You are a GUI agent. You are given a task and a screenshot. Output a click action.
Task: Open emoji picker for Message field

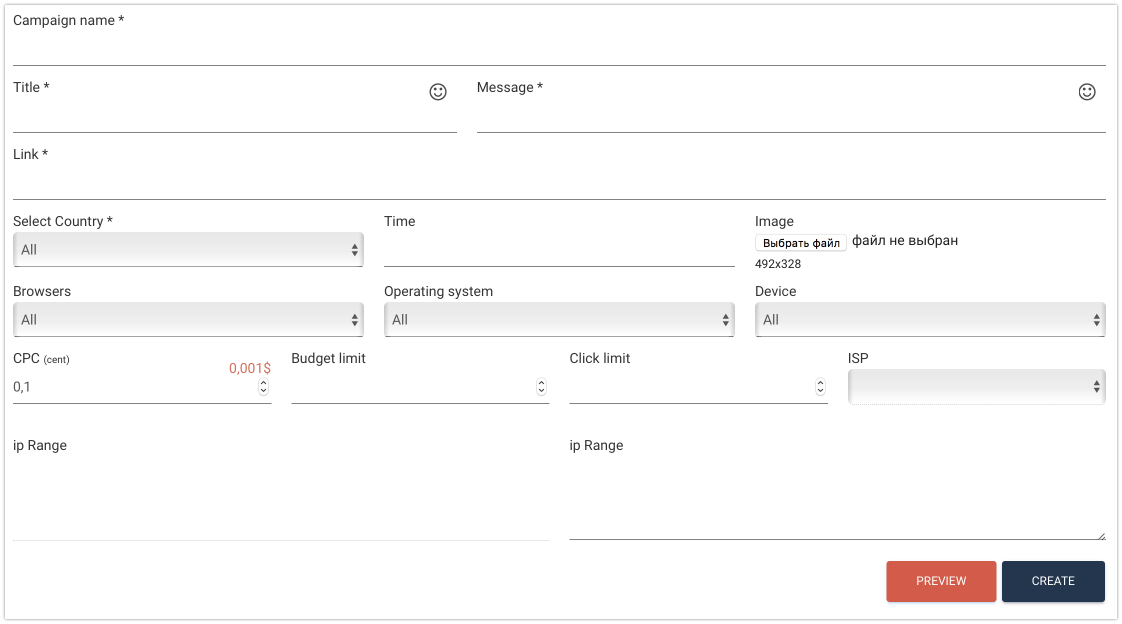(1087, 92)
